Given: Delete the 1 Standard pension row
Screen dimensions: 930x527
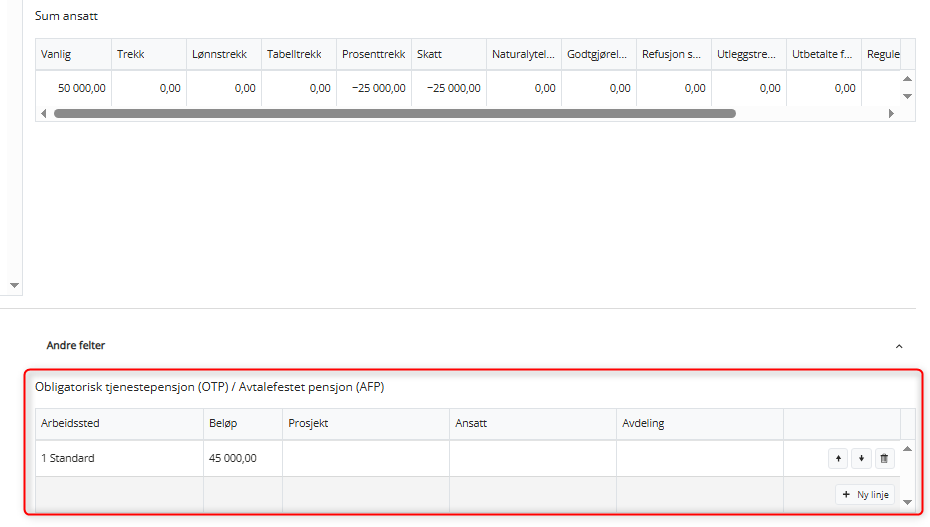Looking at the screenshot, I should point(884,458).
